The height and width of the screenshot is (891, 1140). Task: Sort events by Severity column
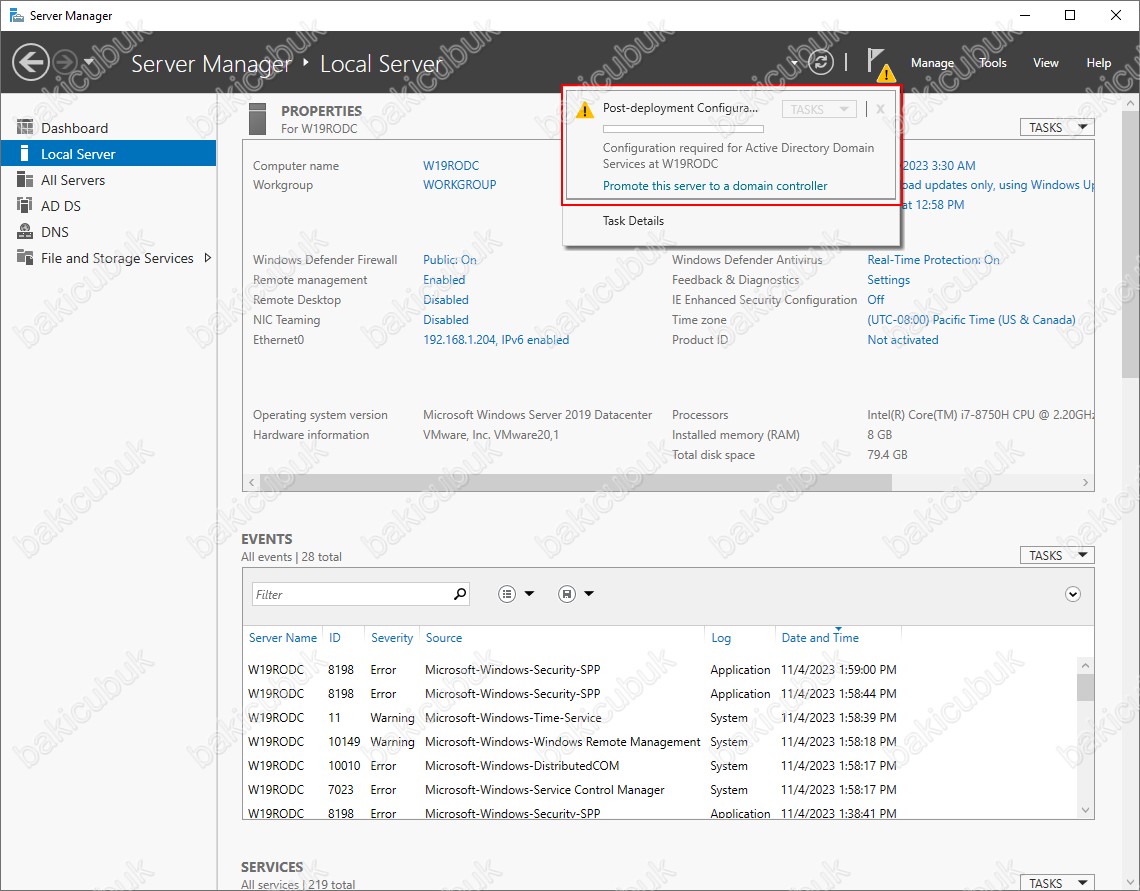click(x=392, y=637)
